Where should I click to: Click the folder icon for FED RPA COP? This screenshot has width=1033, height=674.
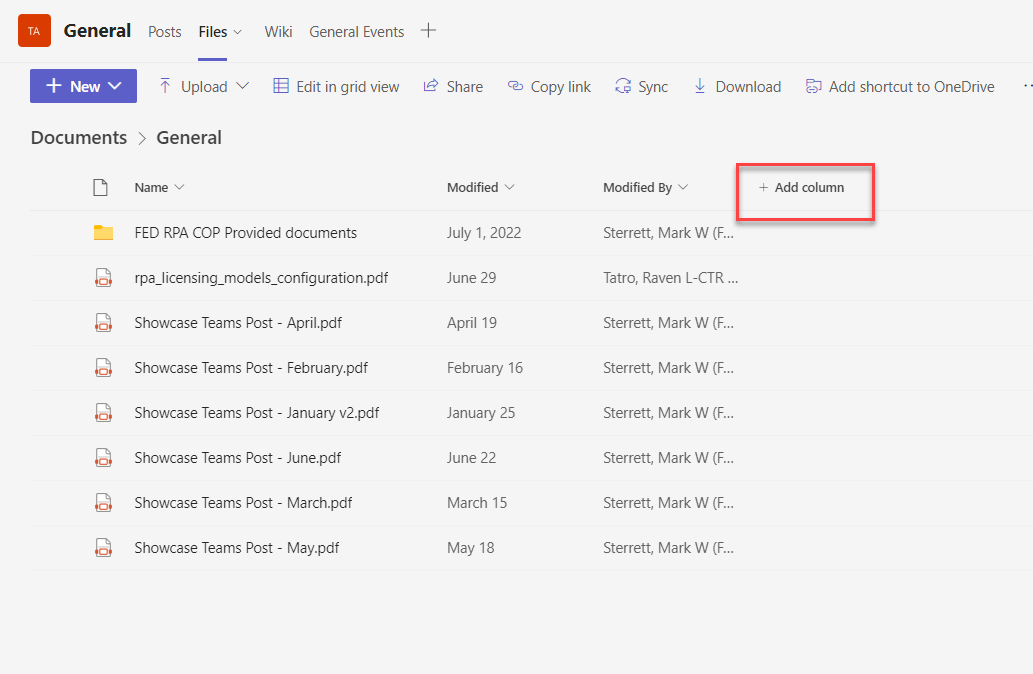pos(103,233)
